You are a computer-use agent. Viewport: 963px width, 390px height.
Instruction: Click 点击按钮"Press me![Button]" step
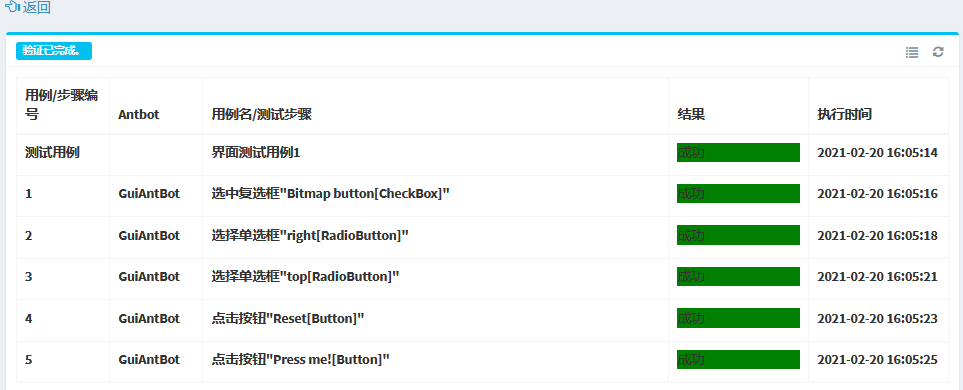301,360
